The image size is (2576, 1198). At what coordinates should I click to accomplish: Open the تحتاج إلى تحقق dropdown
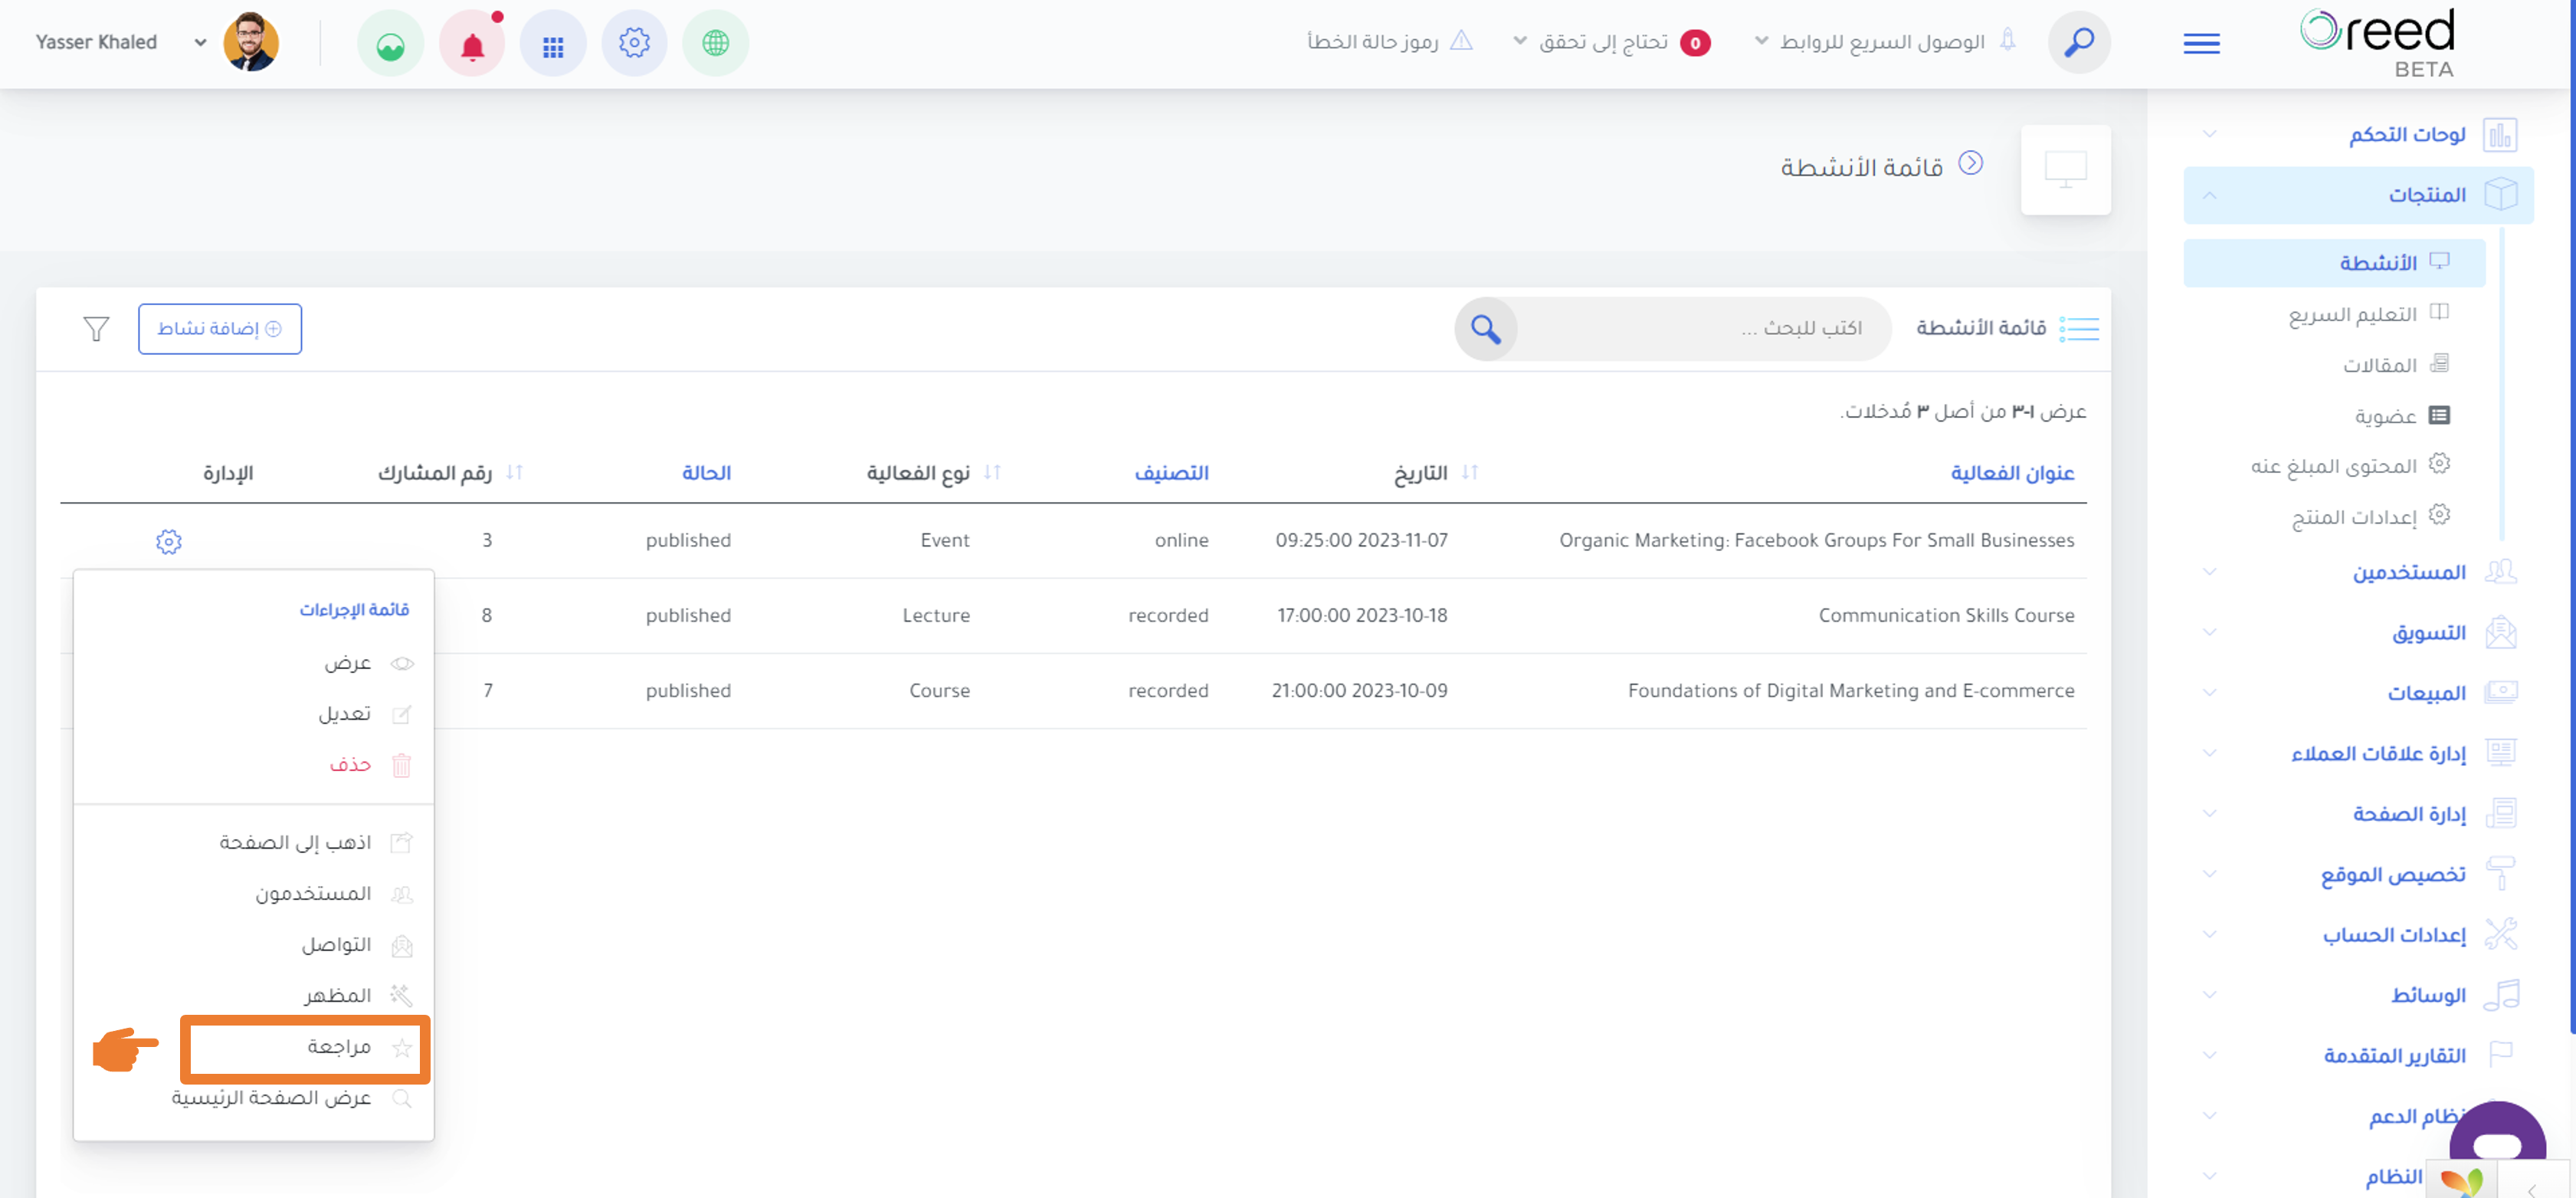click(x=1611, y=42)
